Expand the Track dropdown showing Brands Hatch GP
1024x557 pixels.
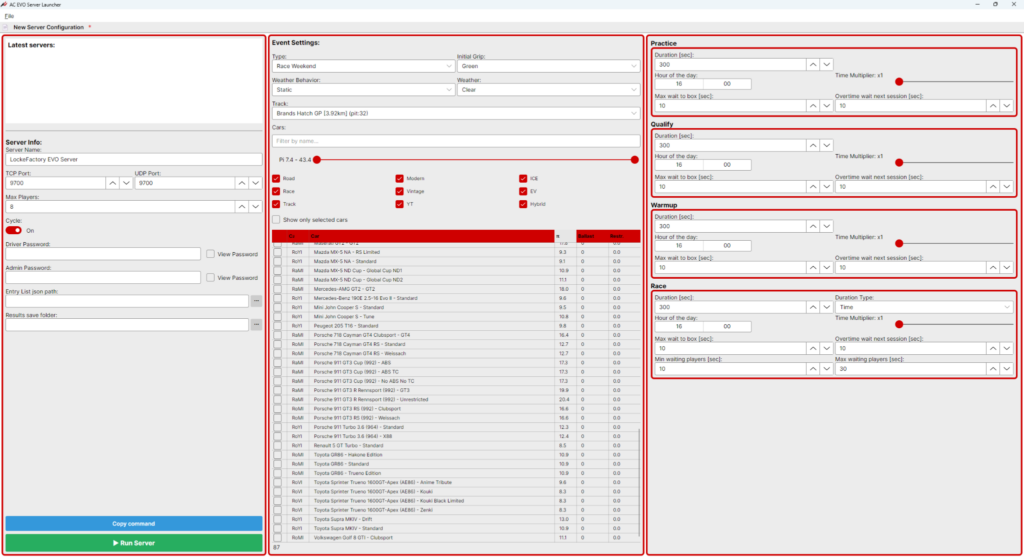(455, 113)
